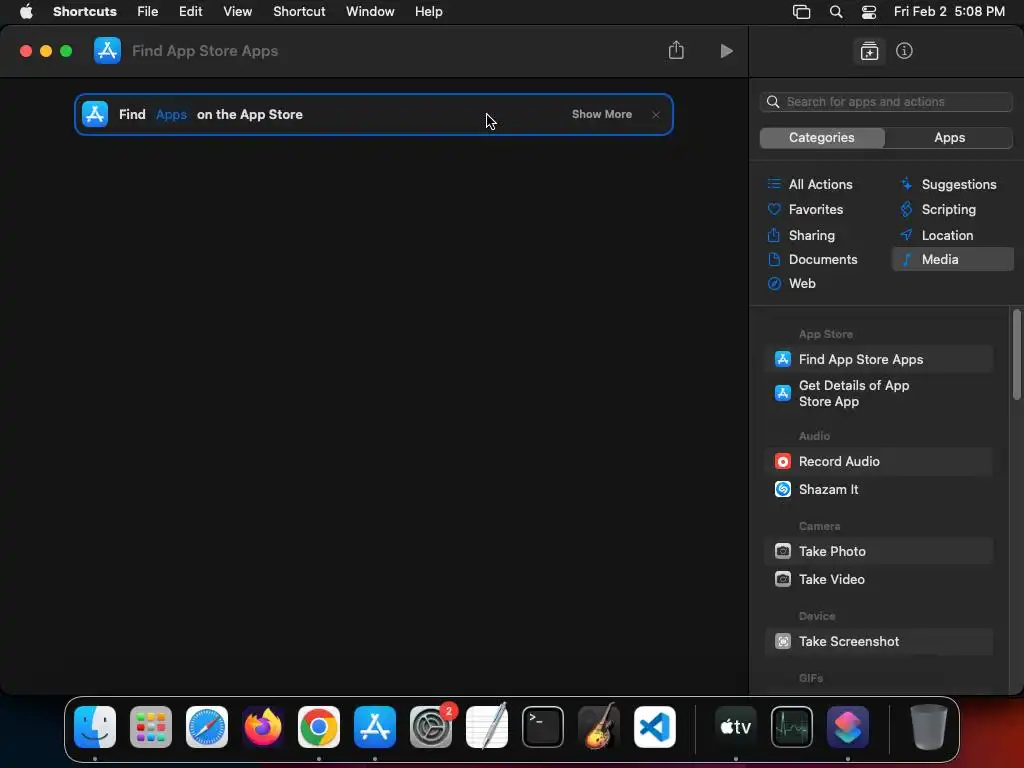Open the View menu
The width and height of the screenshot is (1024, 768).
[x=237, y=12]
